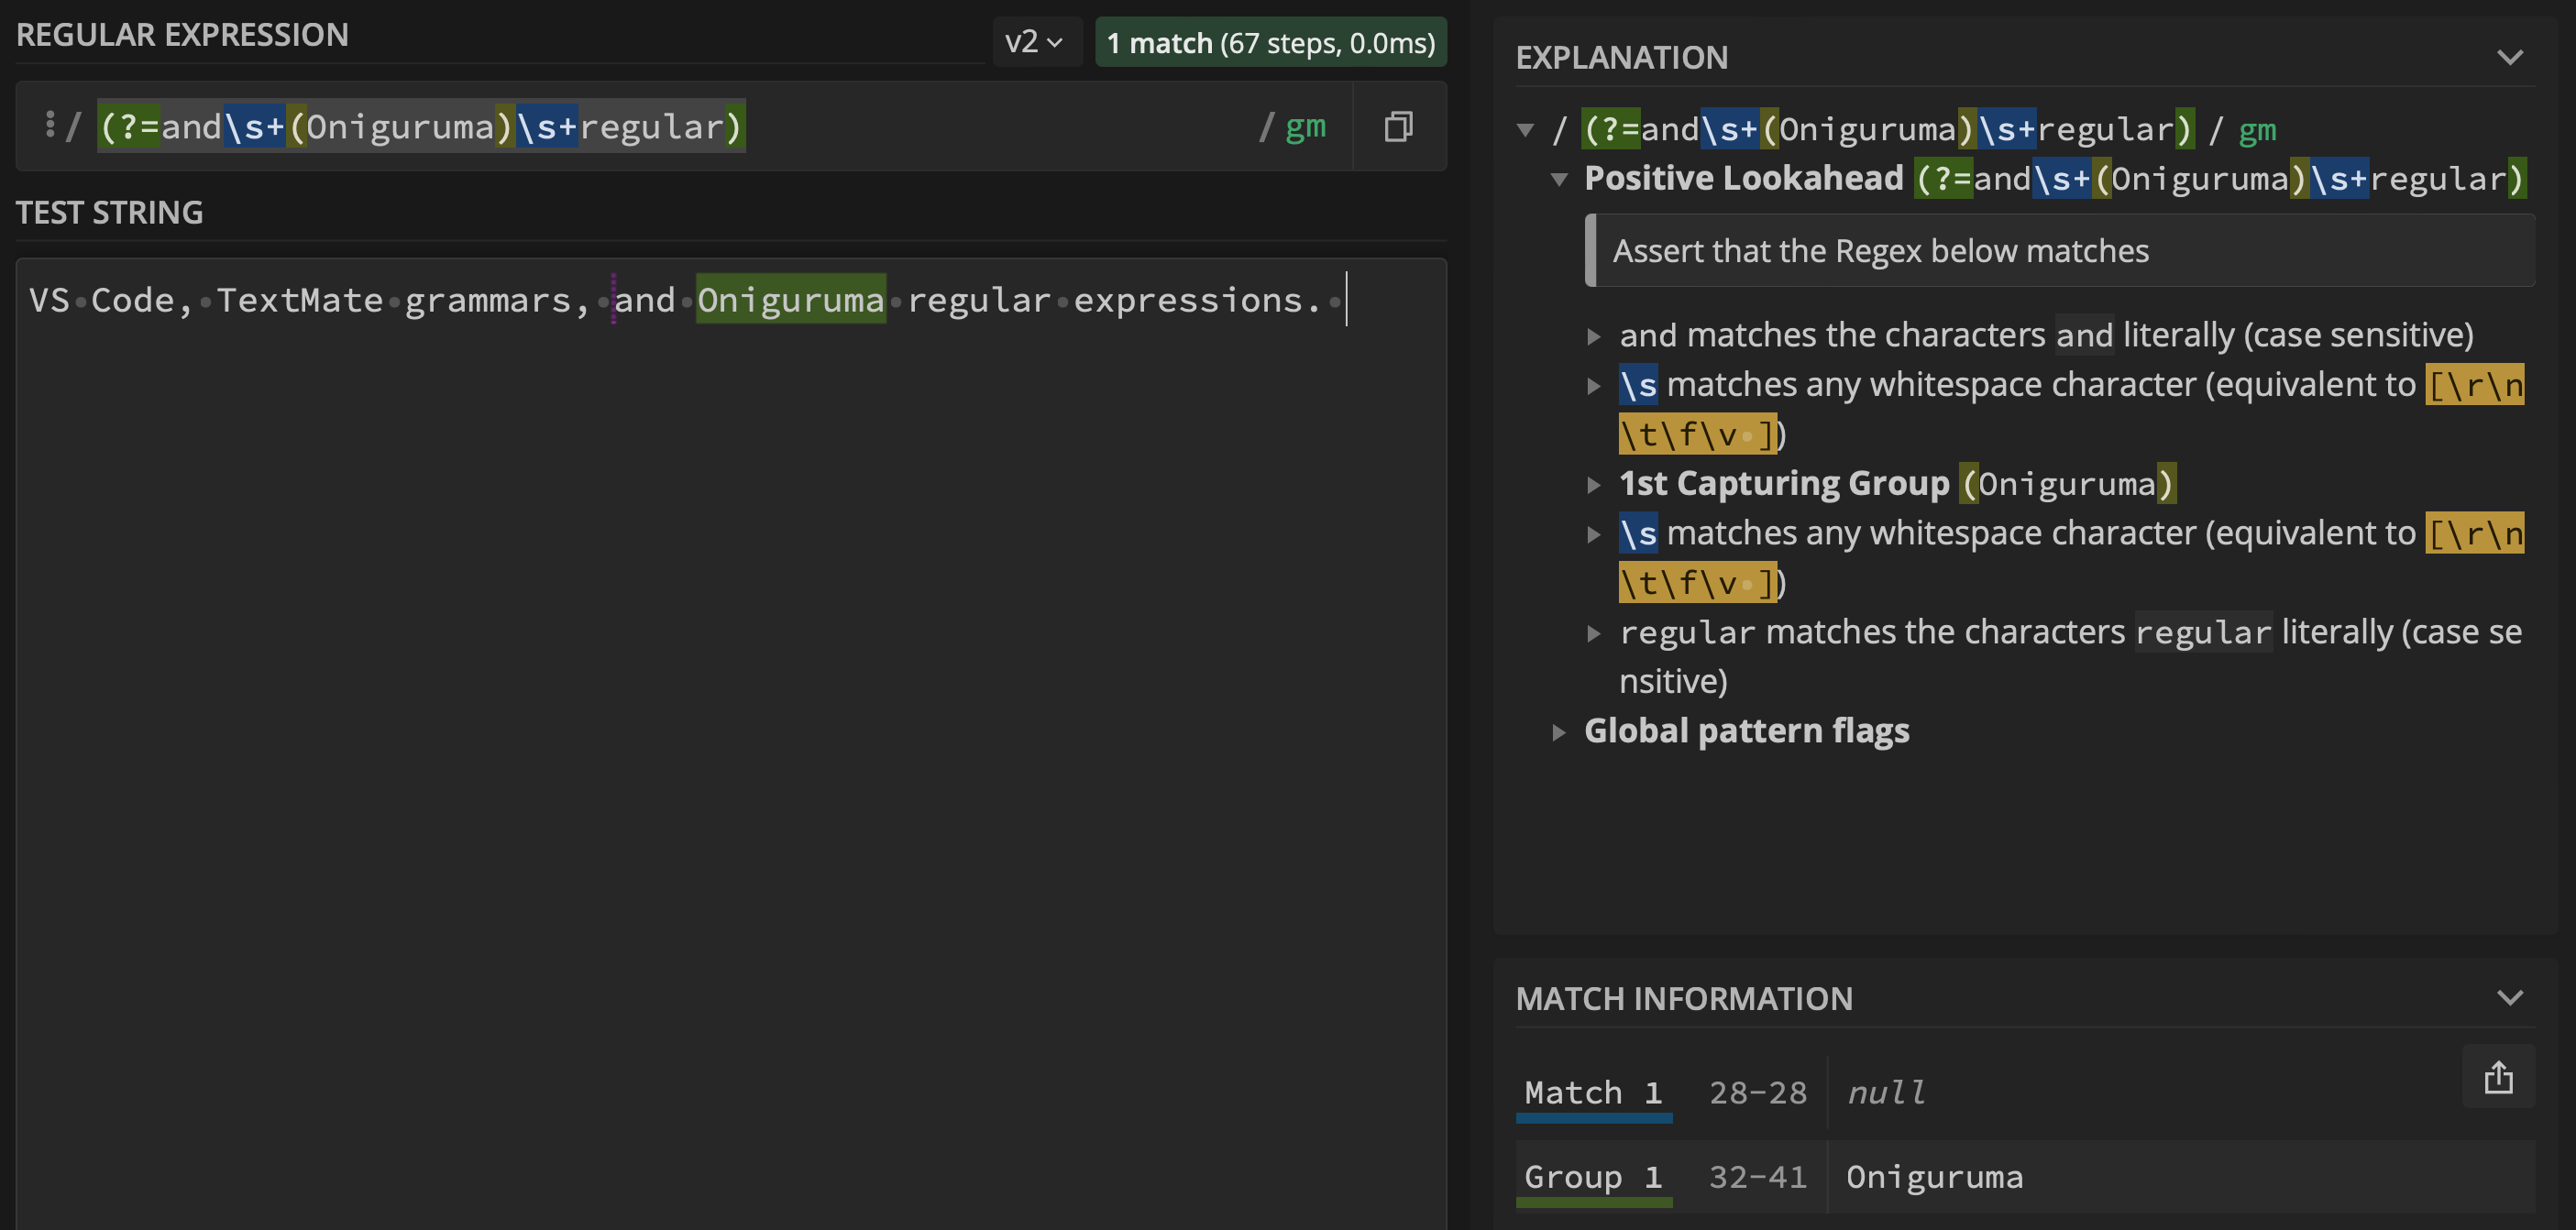Image resolution: width=2576 pixels, height=1230 pixels.
Task: Click the regex delimiter options dots icon
Action: tap(50, 125)
